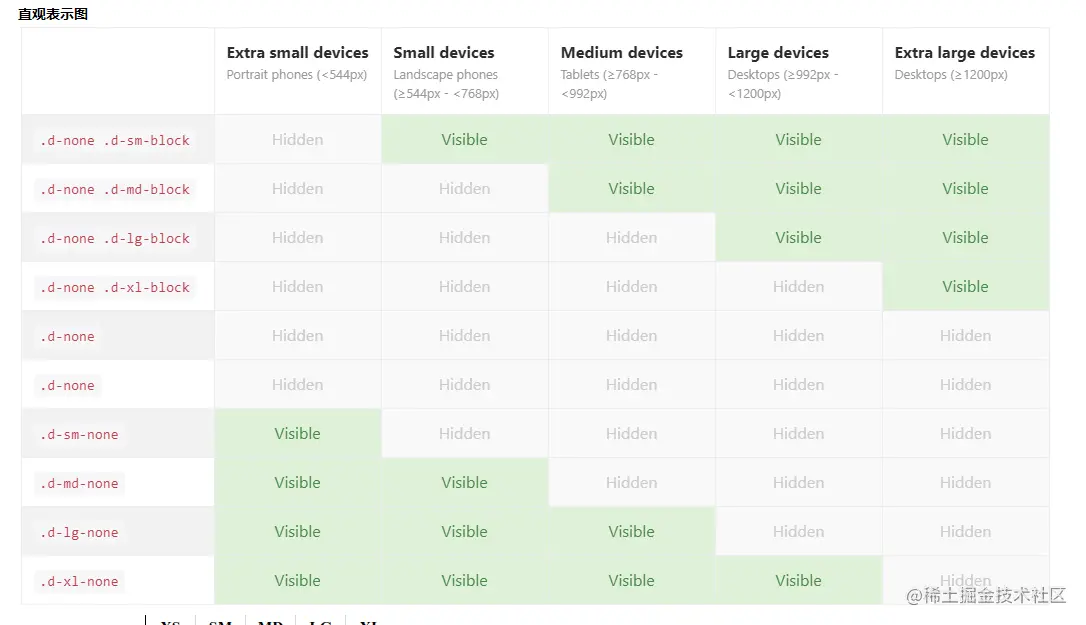1086x625 pixels.
Task: Select the "Small devices" column heading
Action: 444,53
